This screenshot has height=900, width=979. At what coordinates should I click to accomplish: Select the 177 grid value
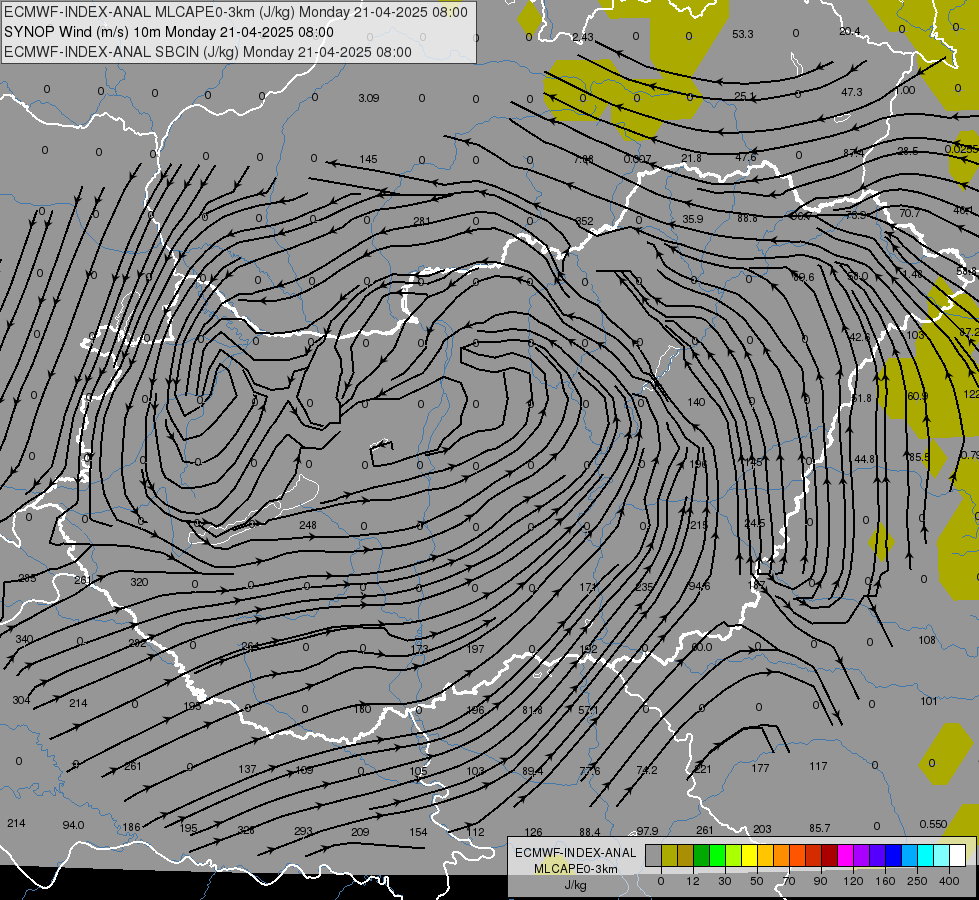[x=760, y=768]
